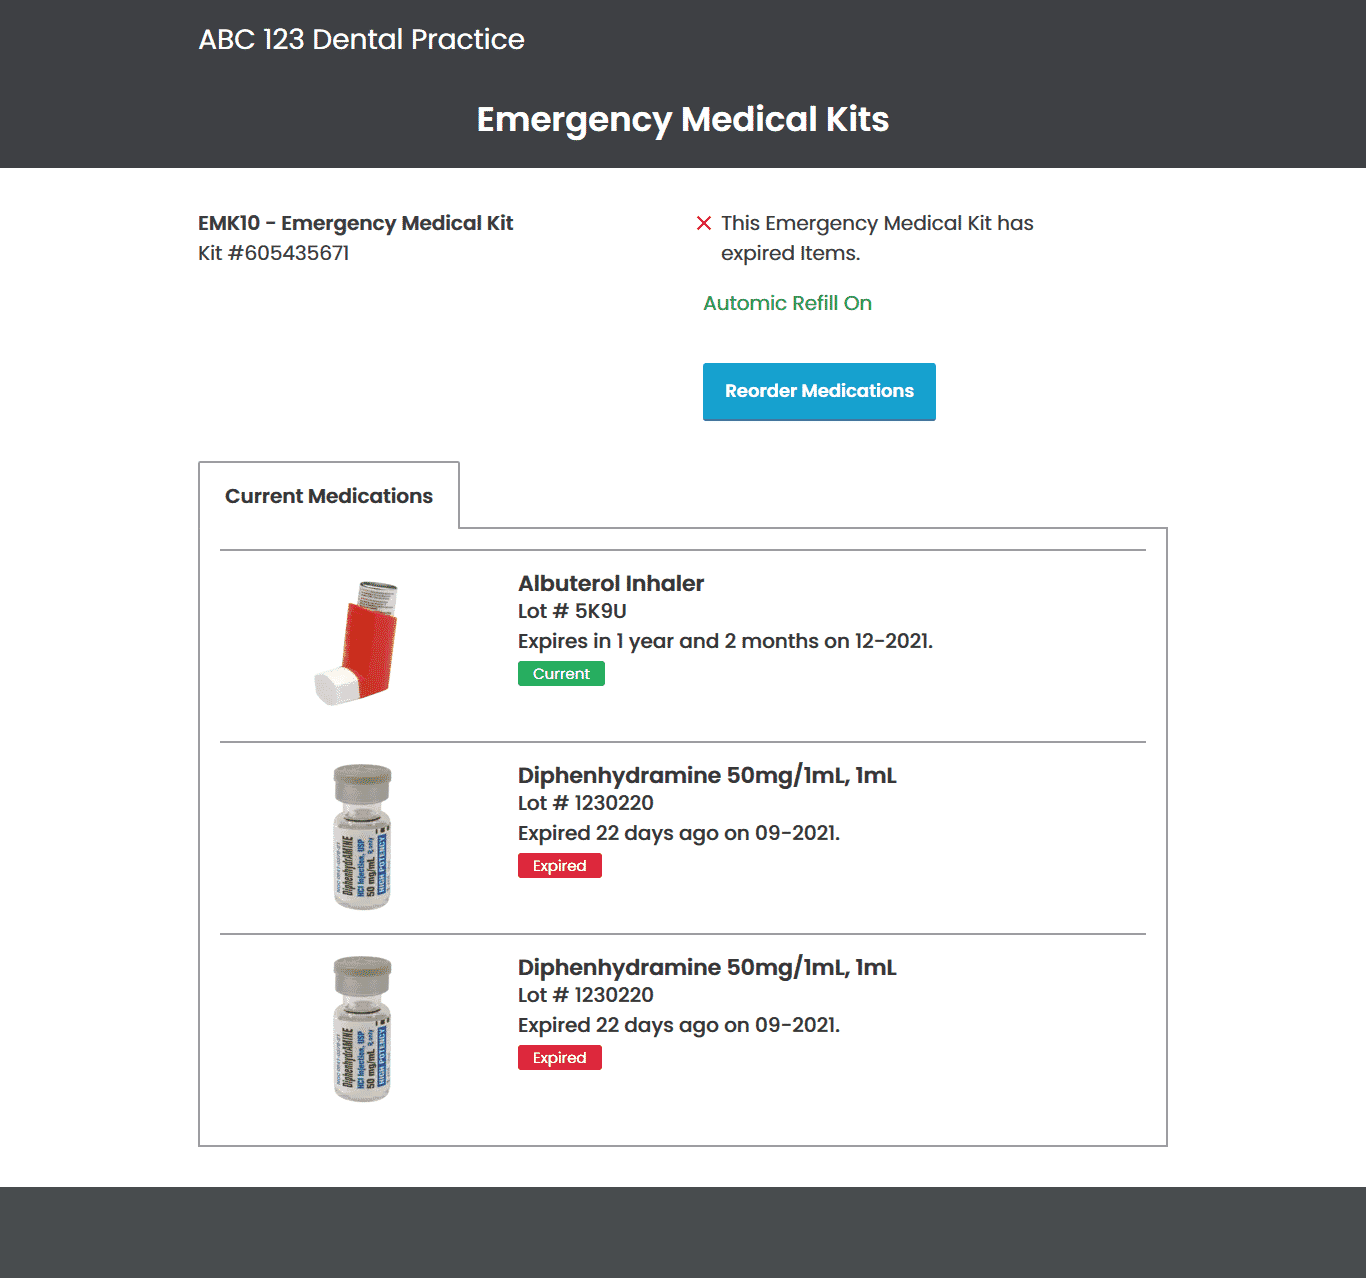Image resolution: width=1366 pixels, height=1278 pixels.
Task: Open the Current Medications tab
Action: click(329, 496)
